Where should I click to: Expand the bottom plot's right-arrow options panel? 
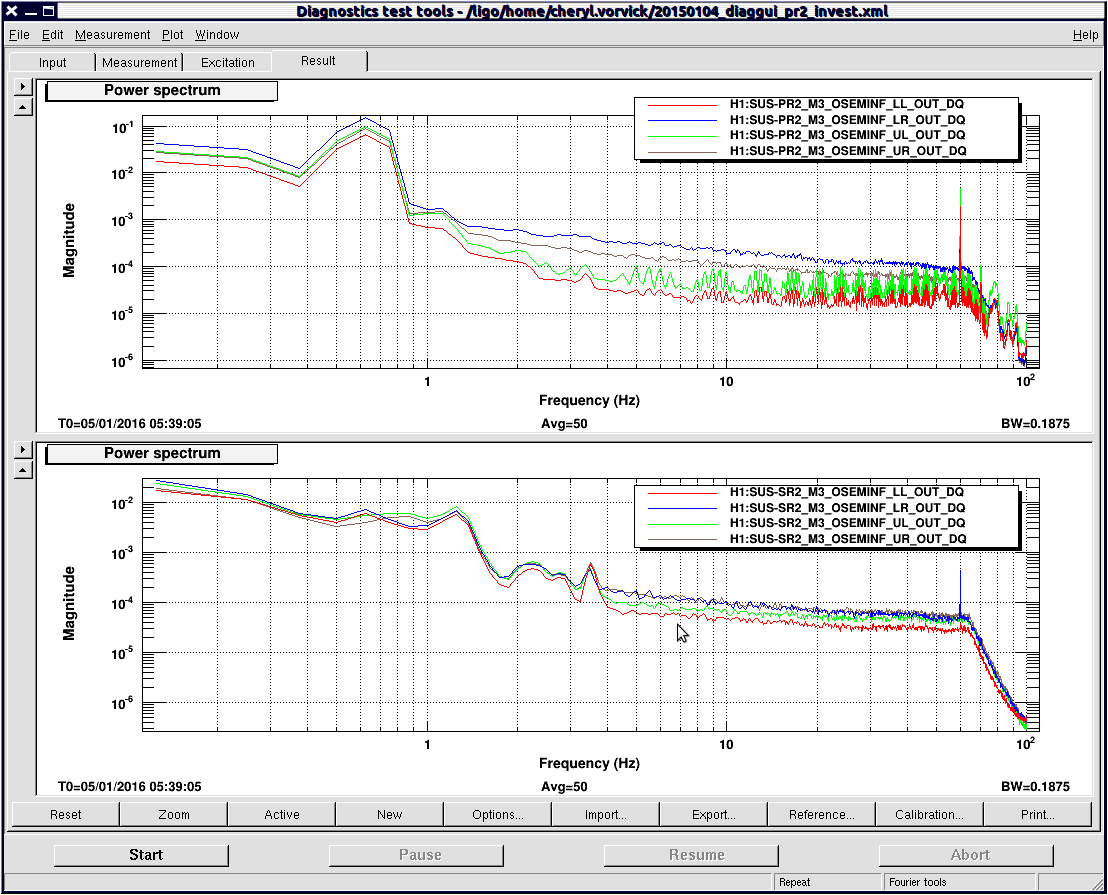pyautogui.click(x=23, y=449)
